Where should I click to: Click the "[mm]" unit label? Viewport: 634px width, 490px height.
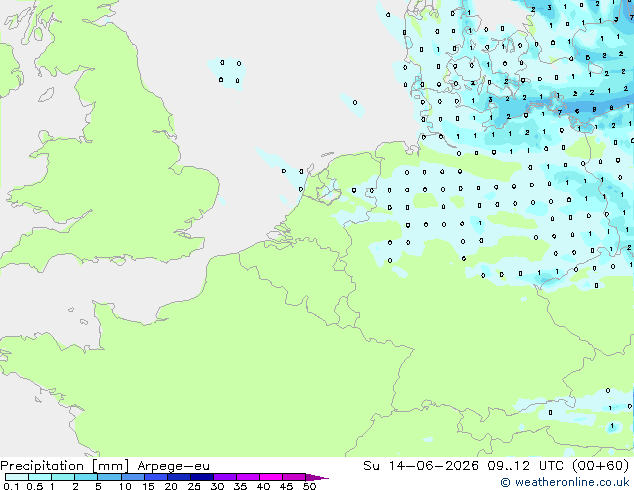coord(111,466)
